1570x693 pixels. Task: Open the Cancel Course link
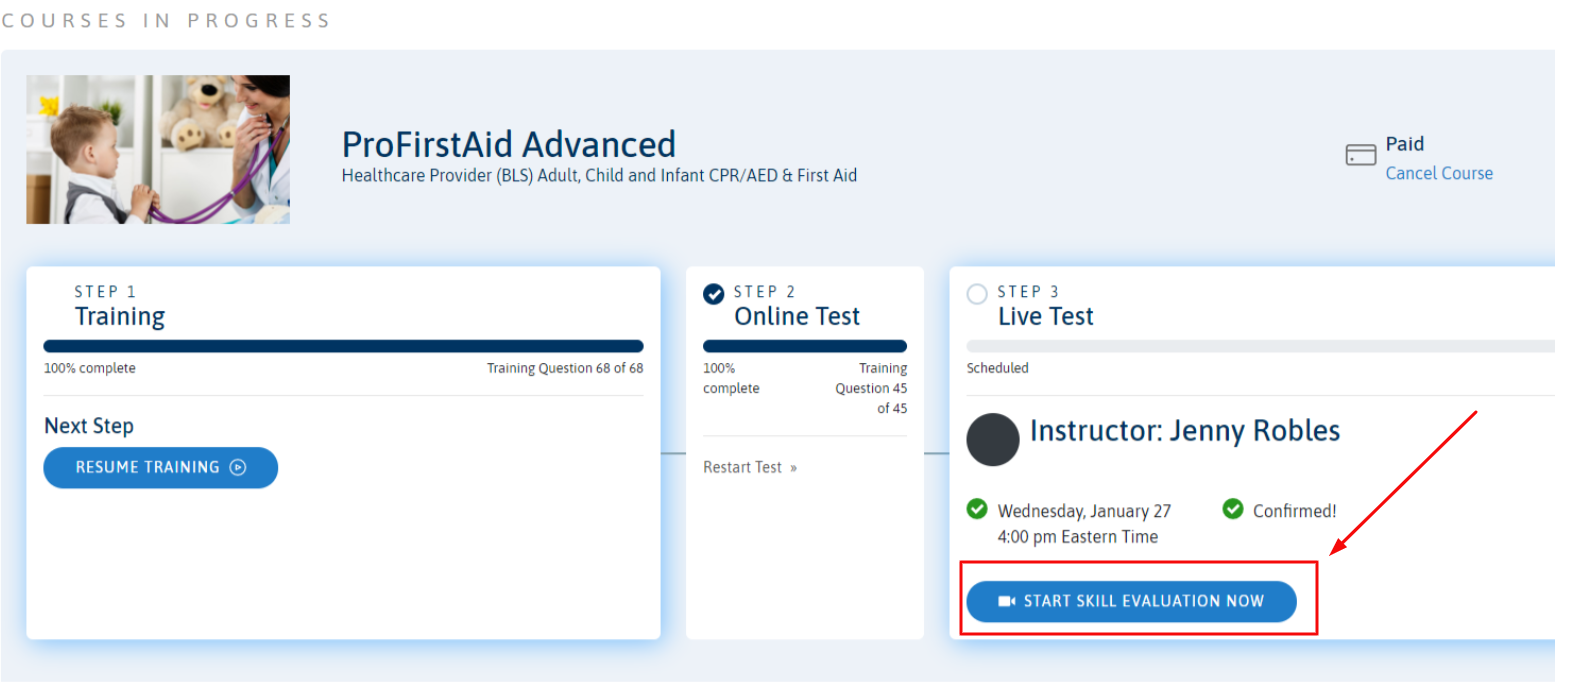click(1439, 173)
